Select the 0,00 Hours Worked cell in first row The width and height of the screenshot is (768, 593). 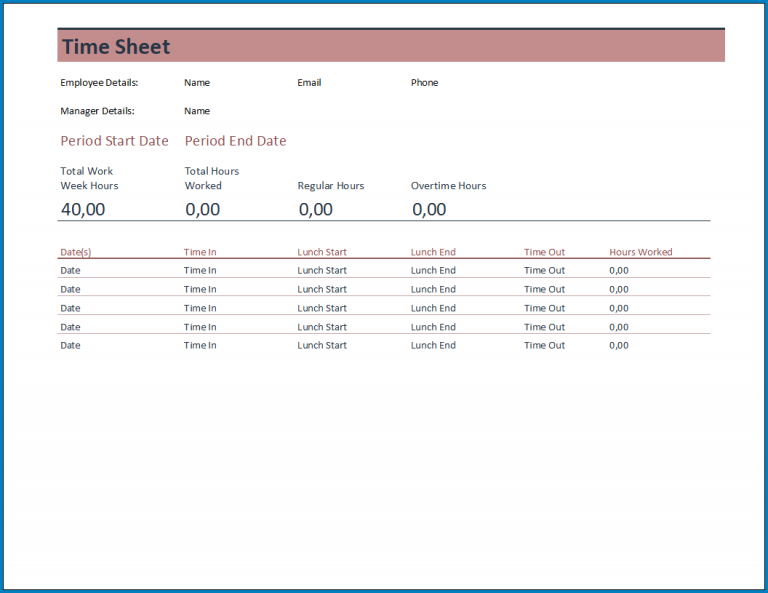coord(619,270)
